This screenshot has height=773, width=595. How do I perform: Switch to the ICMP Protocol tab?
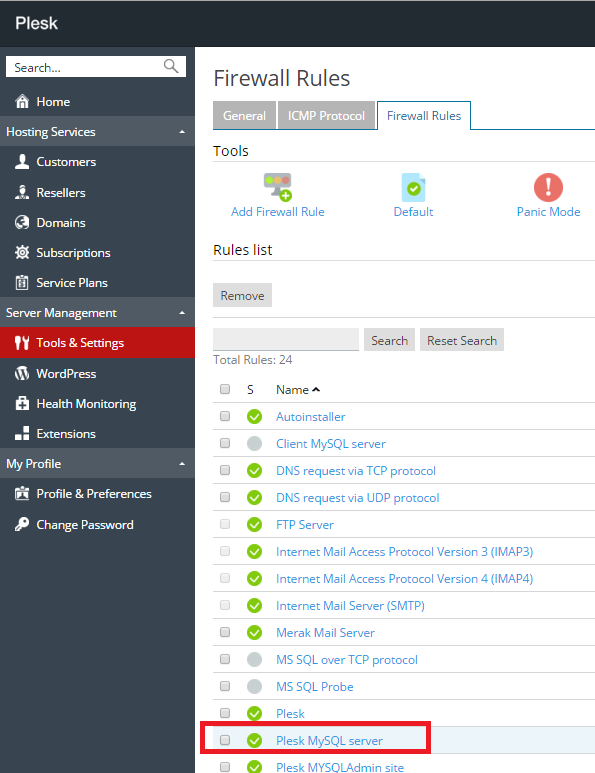point(326,115)
